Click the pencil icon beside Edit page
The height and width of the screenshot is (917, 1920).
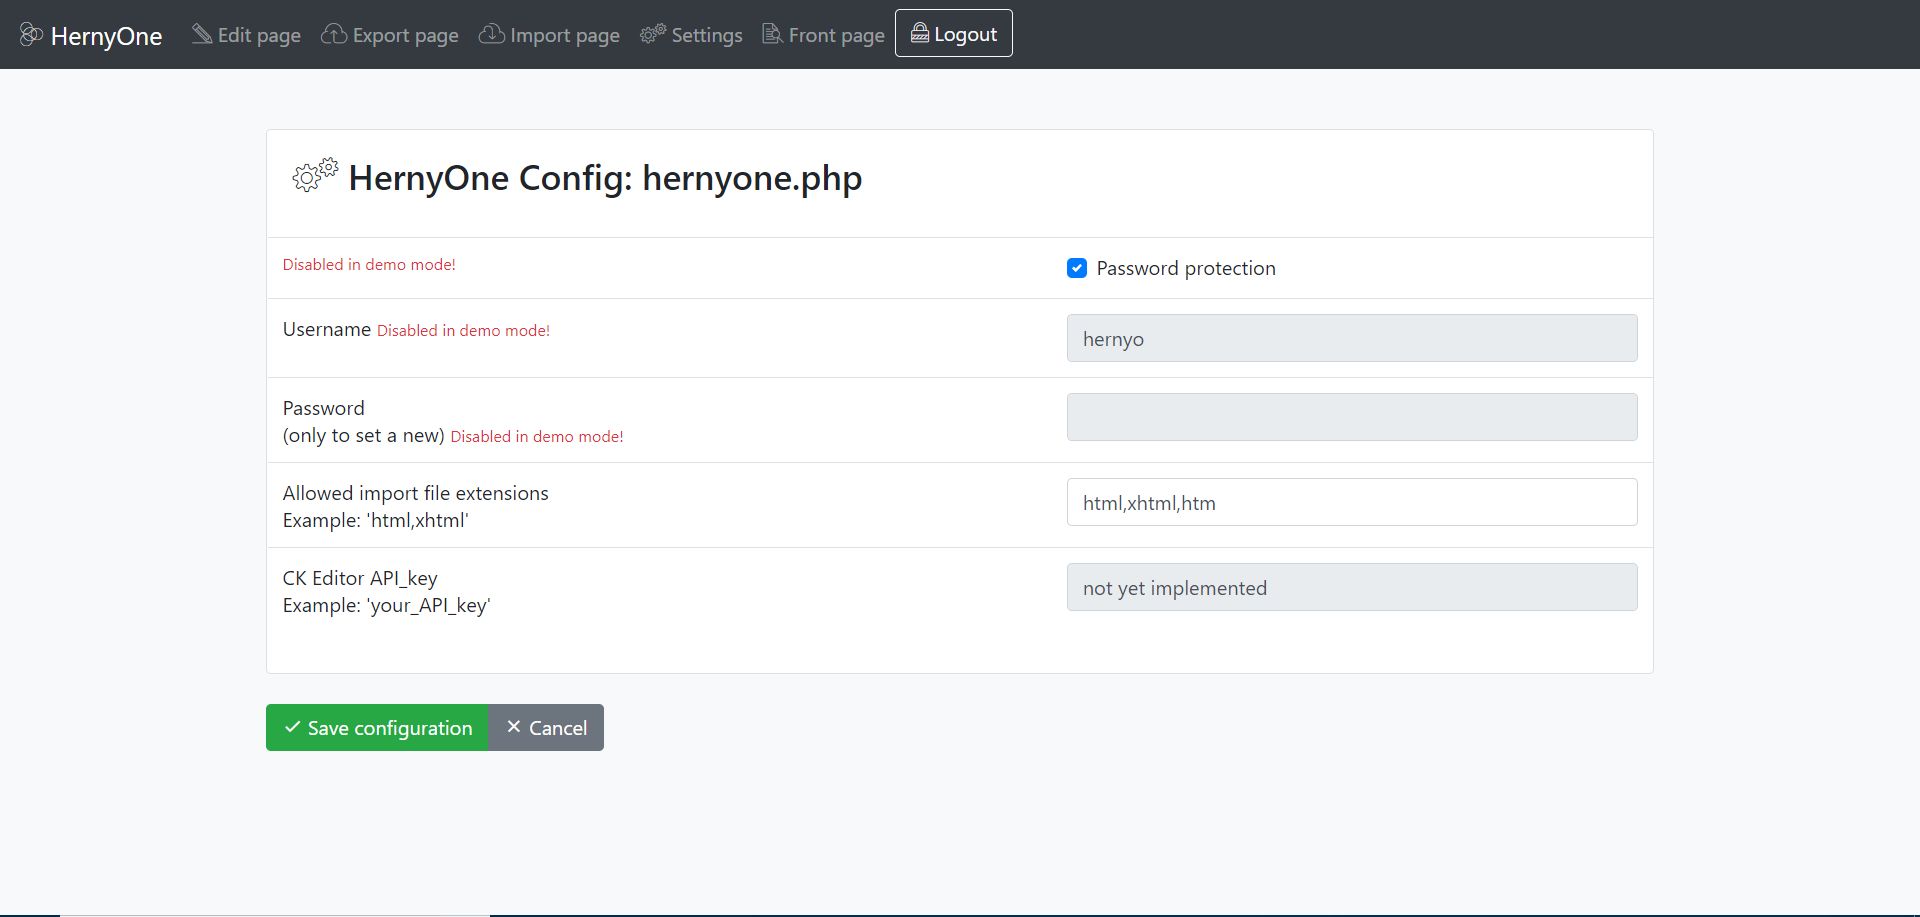tap(202, 34)
